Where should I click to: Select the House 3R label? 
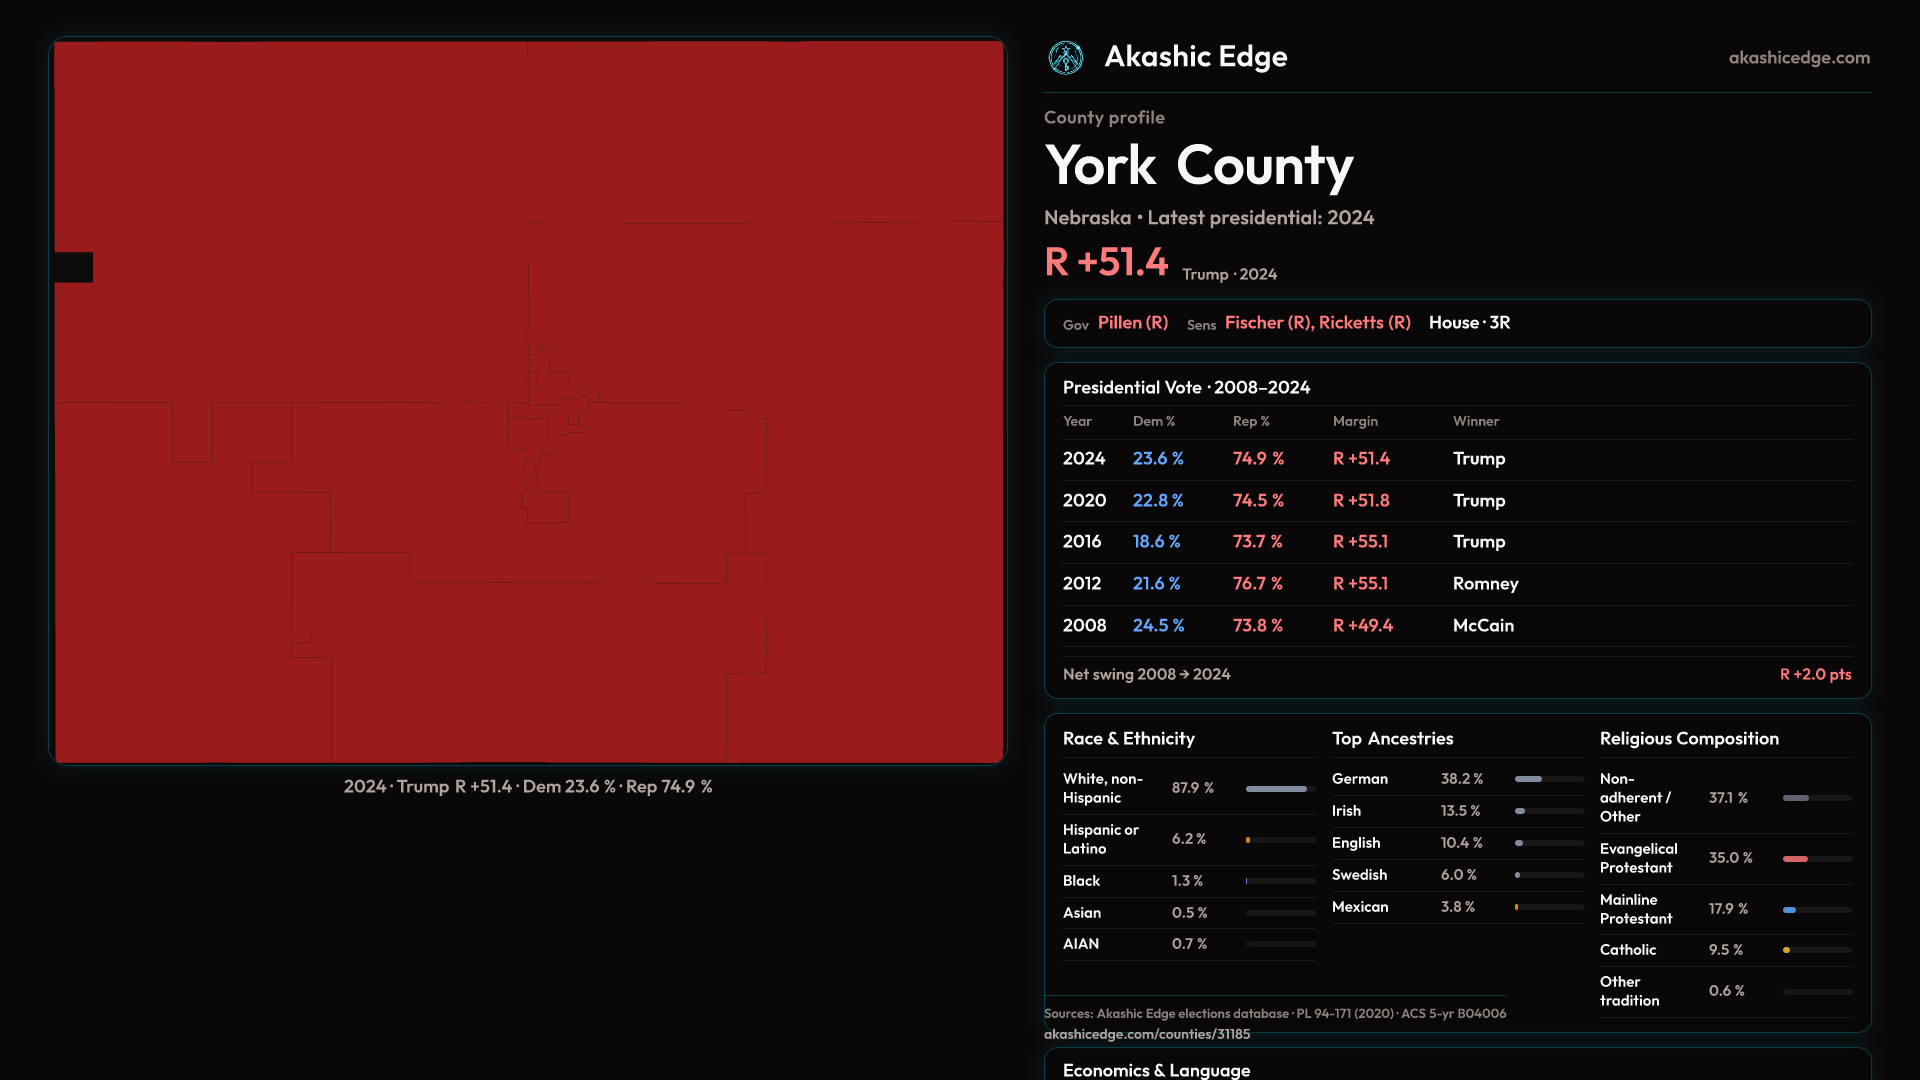point(1468,323)
